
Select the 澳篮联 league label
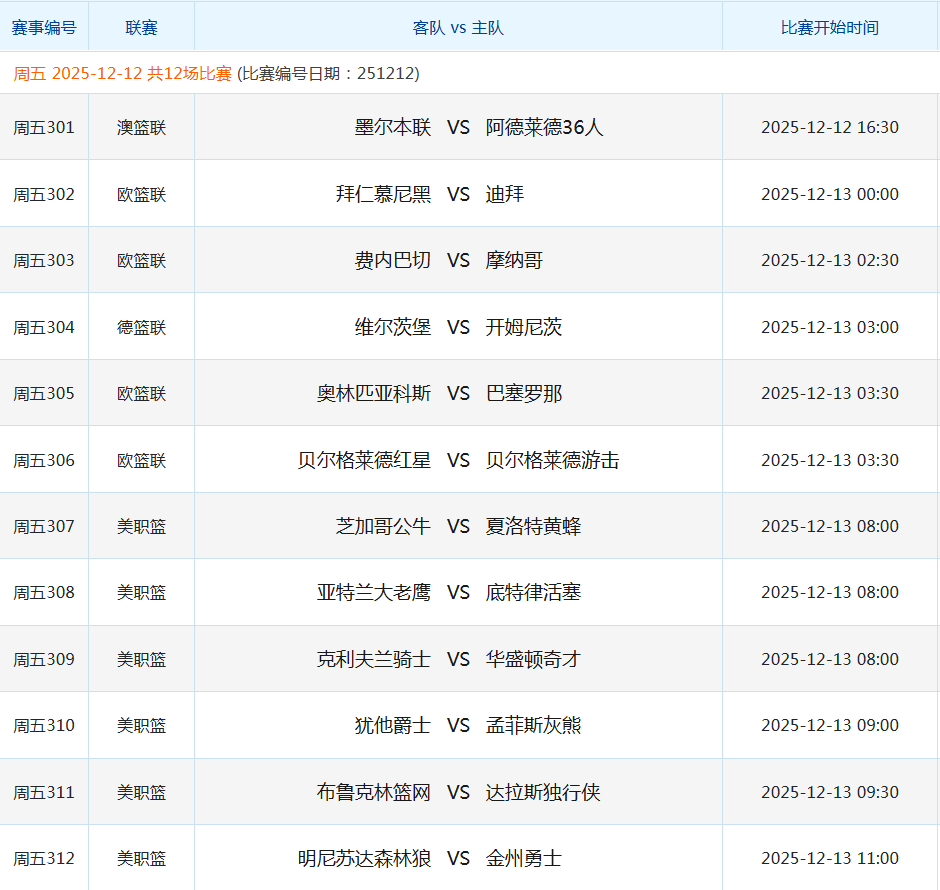[x=141, y=127]
